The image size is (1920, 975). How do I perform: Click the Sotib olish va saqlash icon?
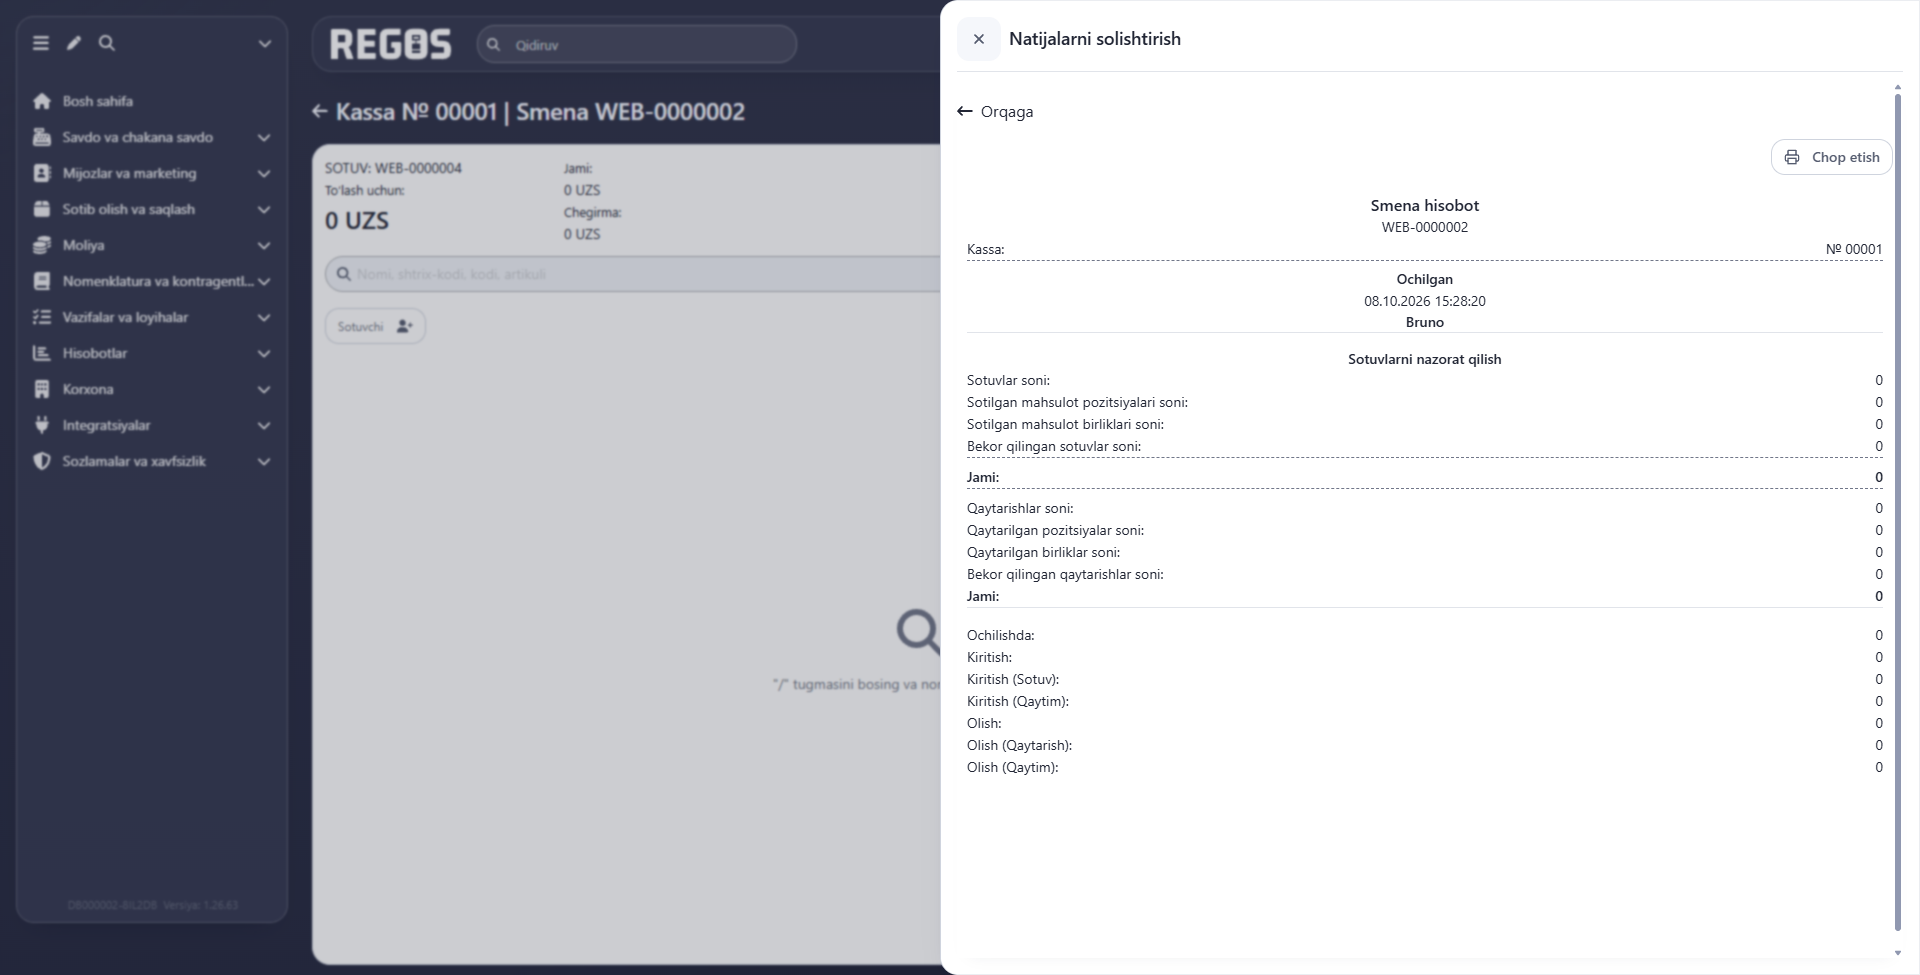[42, 209]
